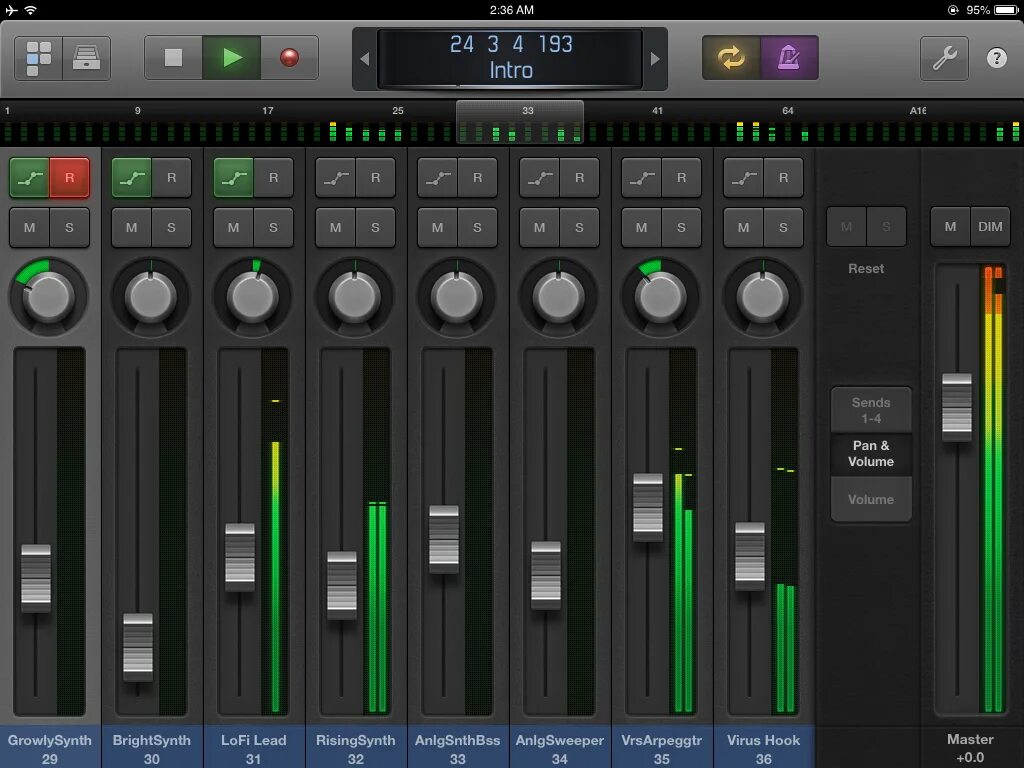Switch to Volume only view
The image size is (1024, 768).
pyautogui.click(x=871, y=499)
